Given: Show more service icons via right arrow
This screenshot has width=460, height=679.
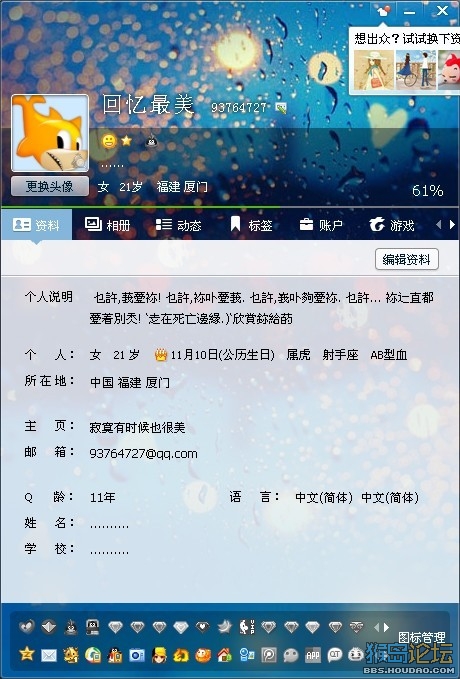Looking at the screenshot, I should [x=386, y=627].
